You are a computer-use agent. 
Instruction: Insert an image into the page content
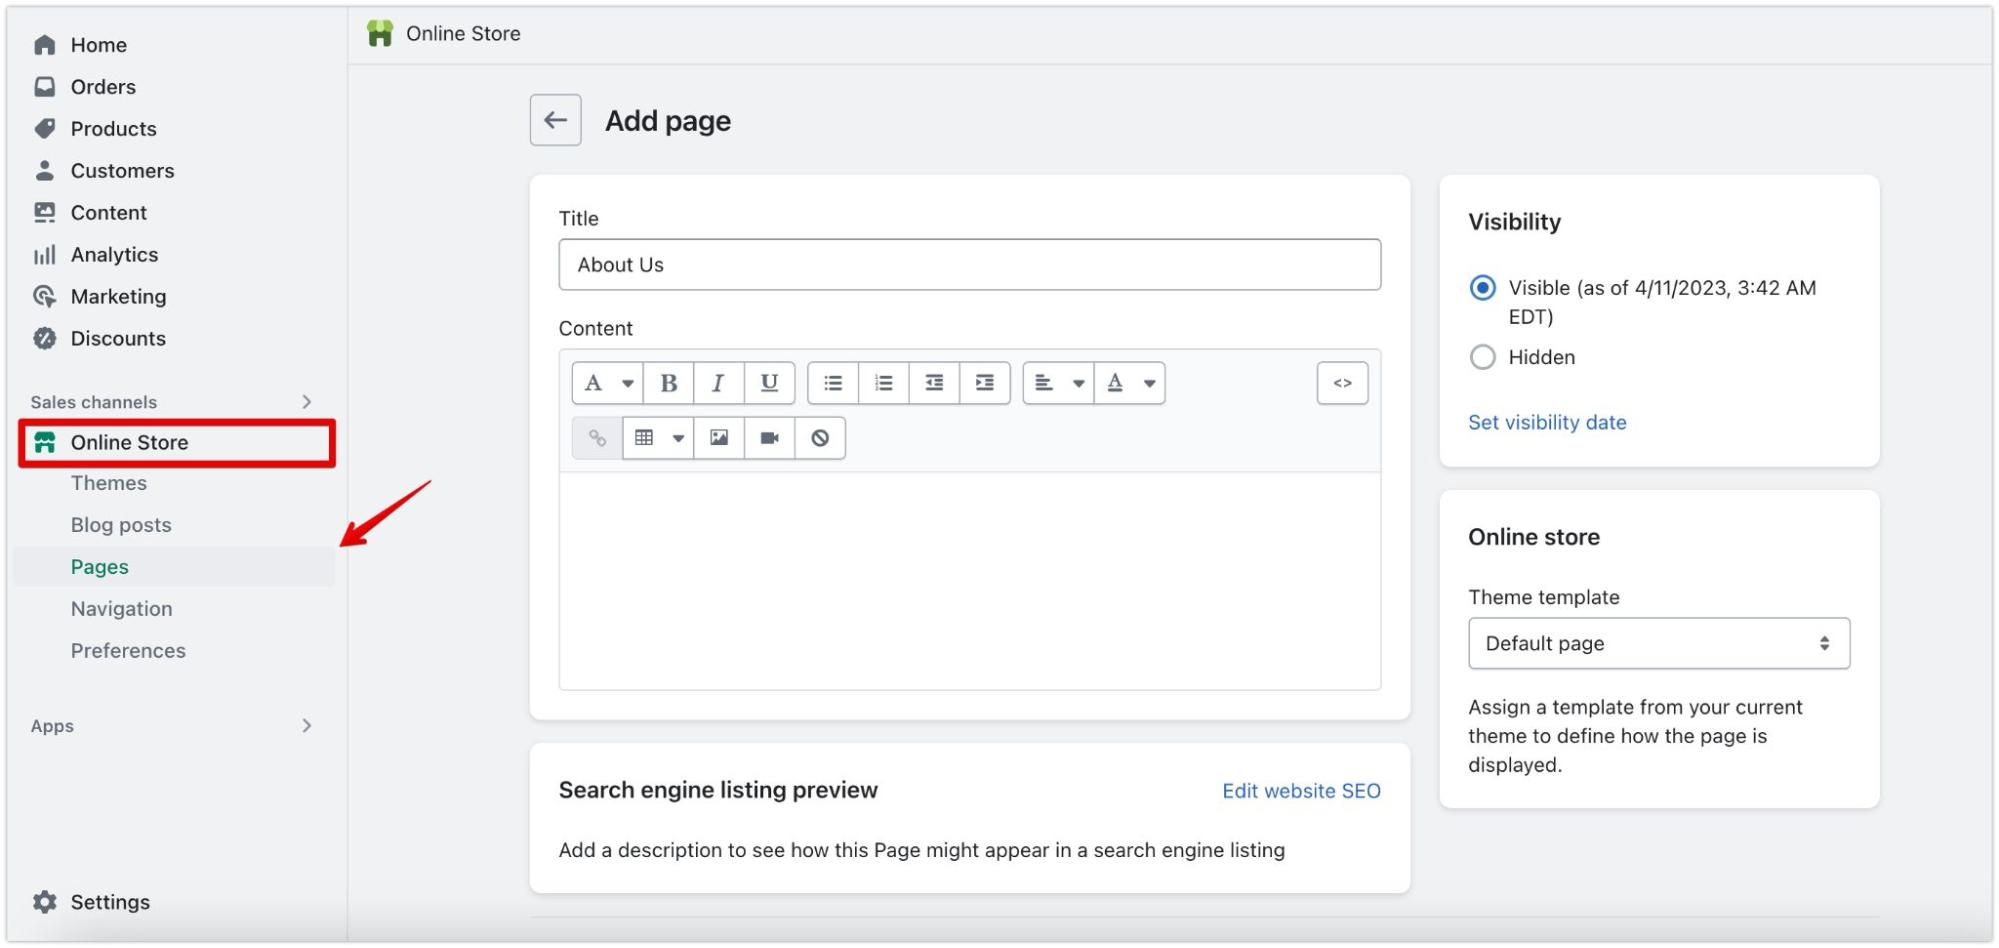[719, 437]
